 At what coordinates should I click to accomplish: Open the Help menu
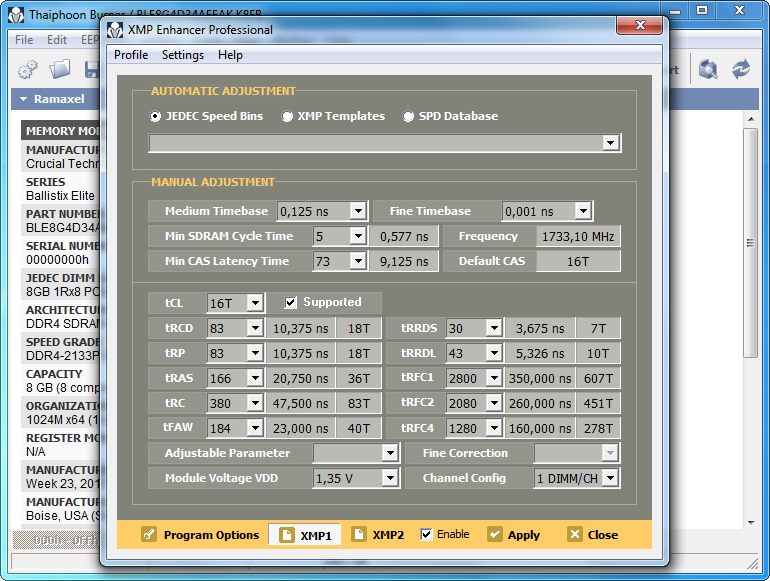pos(230,55)
